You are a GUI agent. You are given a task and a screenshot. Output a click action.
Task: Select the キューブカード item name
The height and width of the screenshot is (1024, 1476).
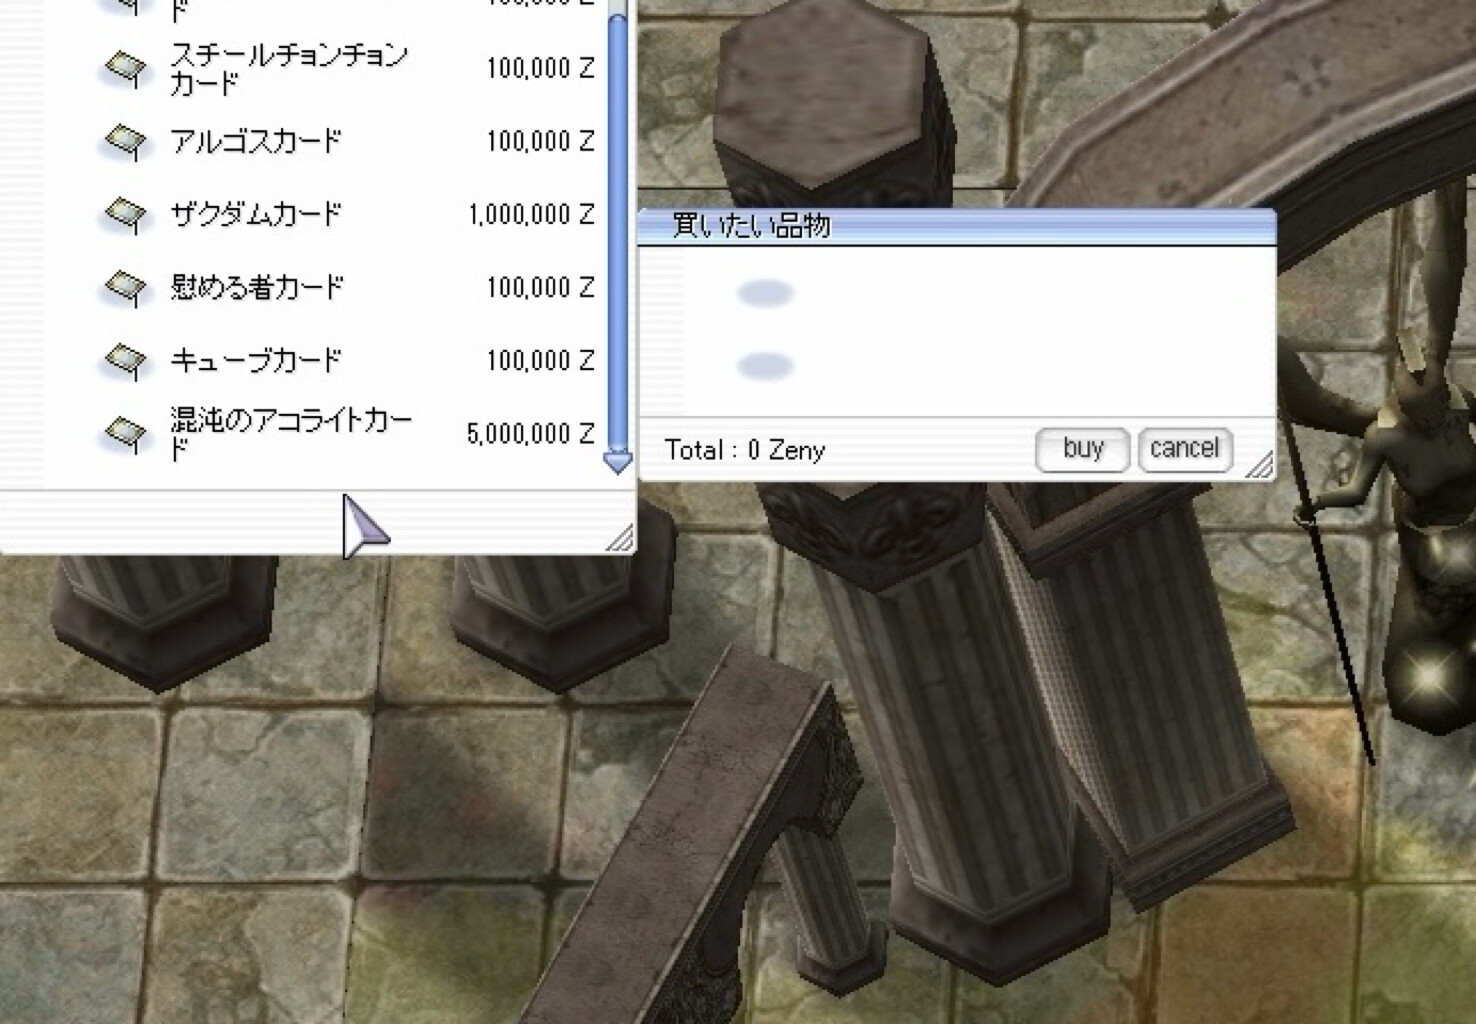[256, 360]
